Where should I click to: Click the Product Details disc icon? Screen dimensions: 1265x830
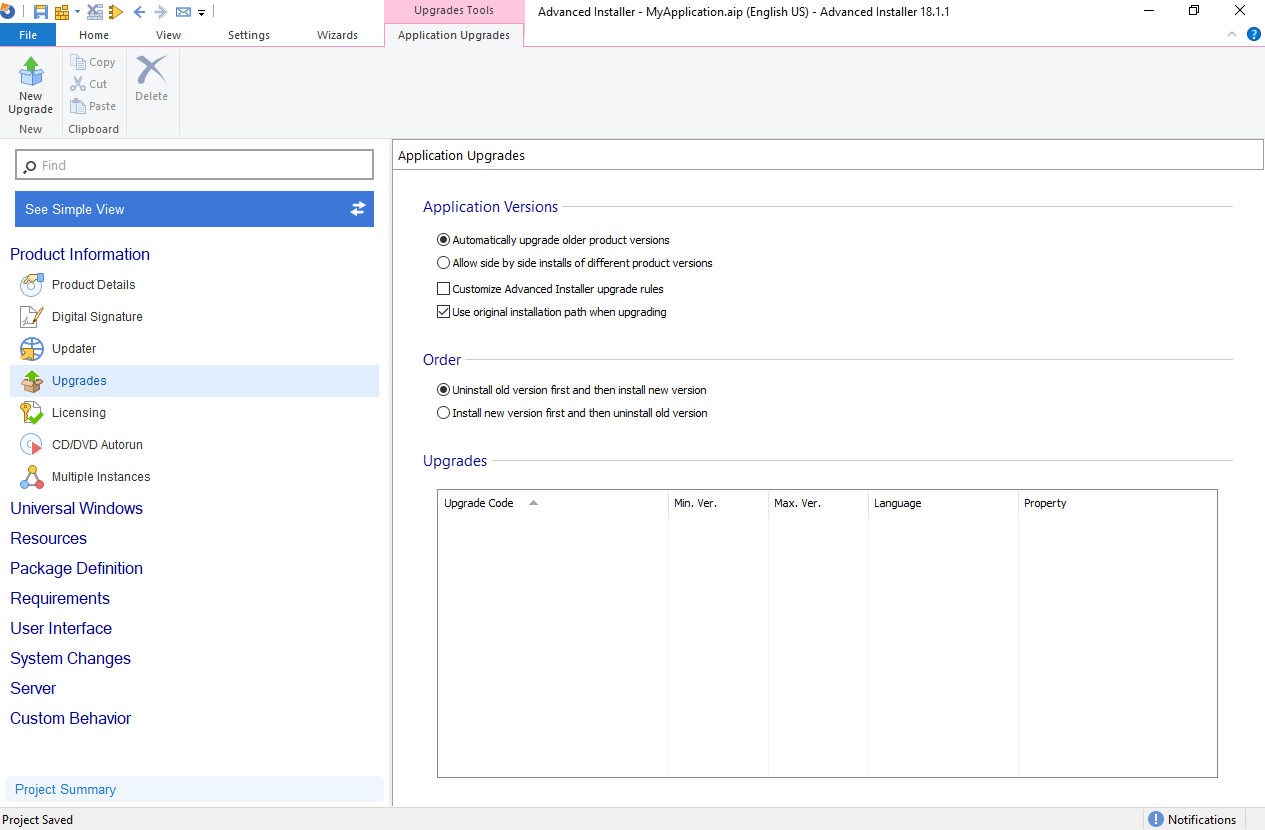pyautogui.click(x=32, y=285)
